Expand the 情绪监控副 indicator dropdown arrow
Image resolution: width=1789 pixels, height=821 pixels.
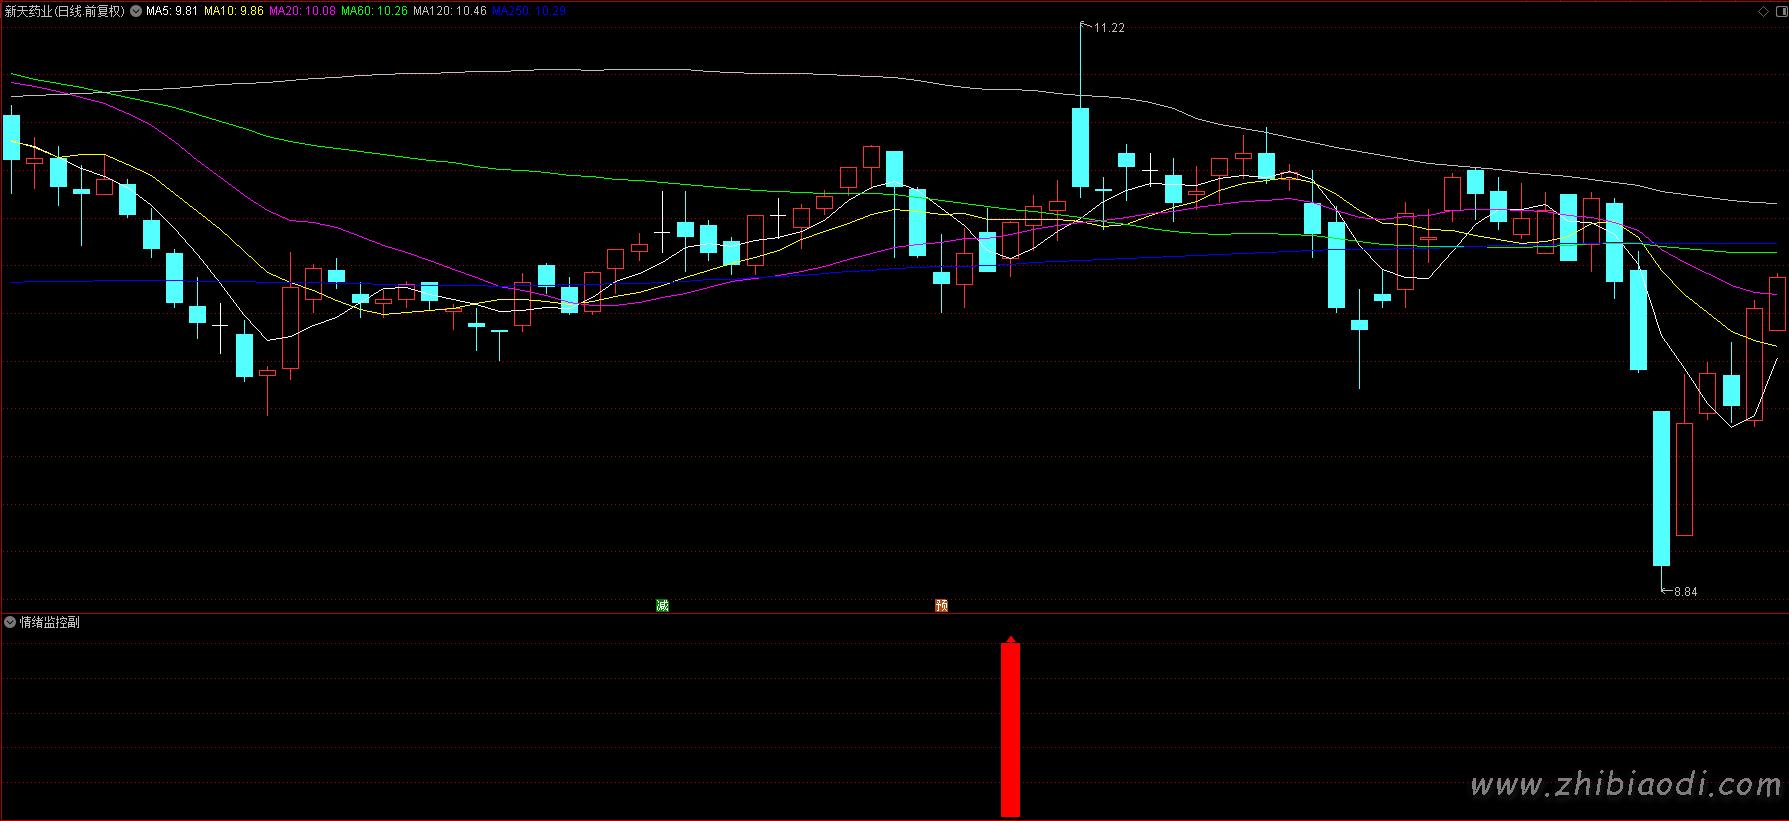10,622
